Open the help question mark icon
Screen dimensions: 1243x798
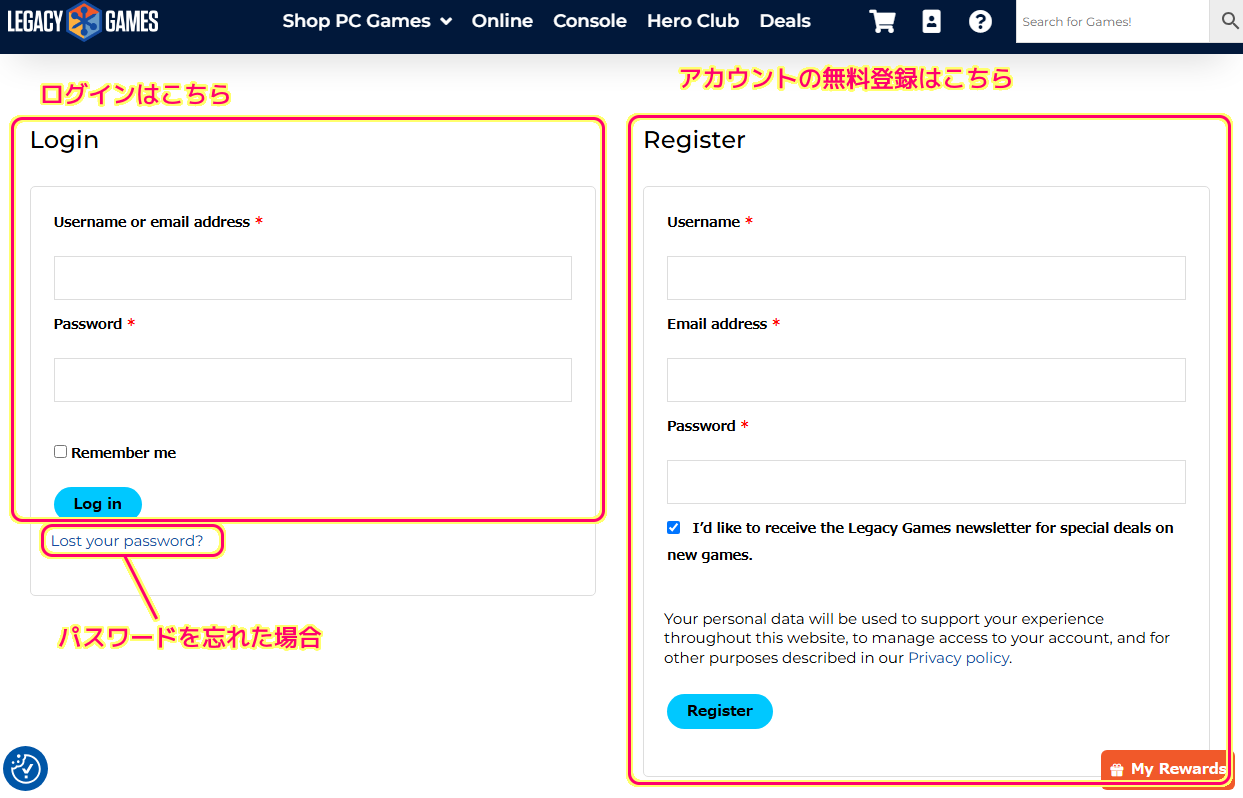pos(980,21)
